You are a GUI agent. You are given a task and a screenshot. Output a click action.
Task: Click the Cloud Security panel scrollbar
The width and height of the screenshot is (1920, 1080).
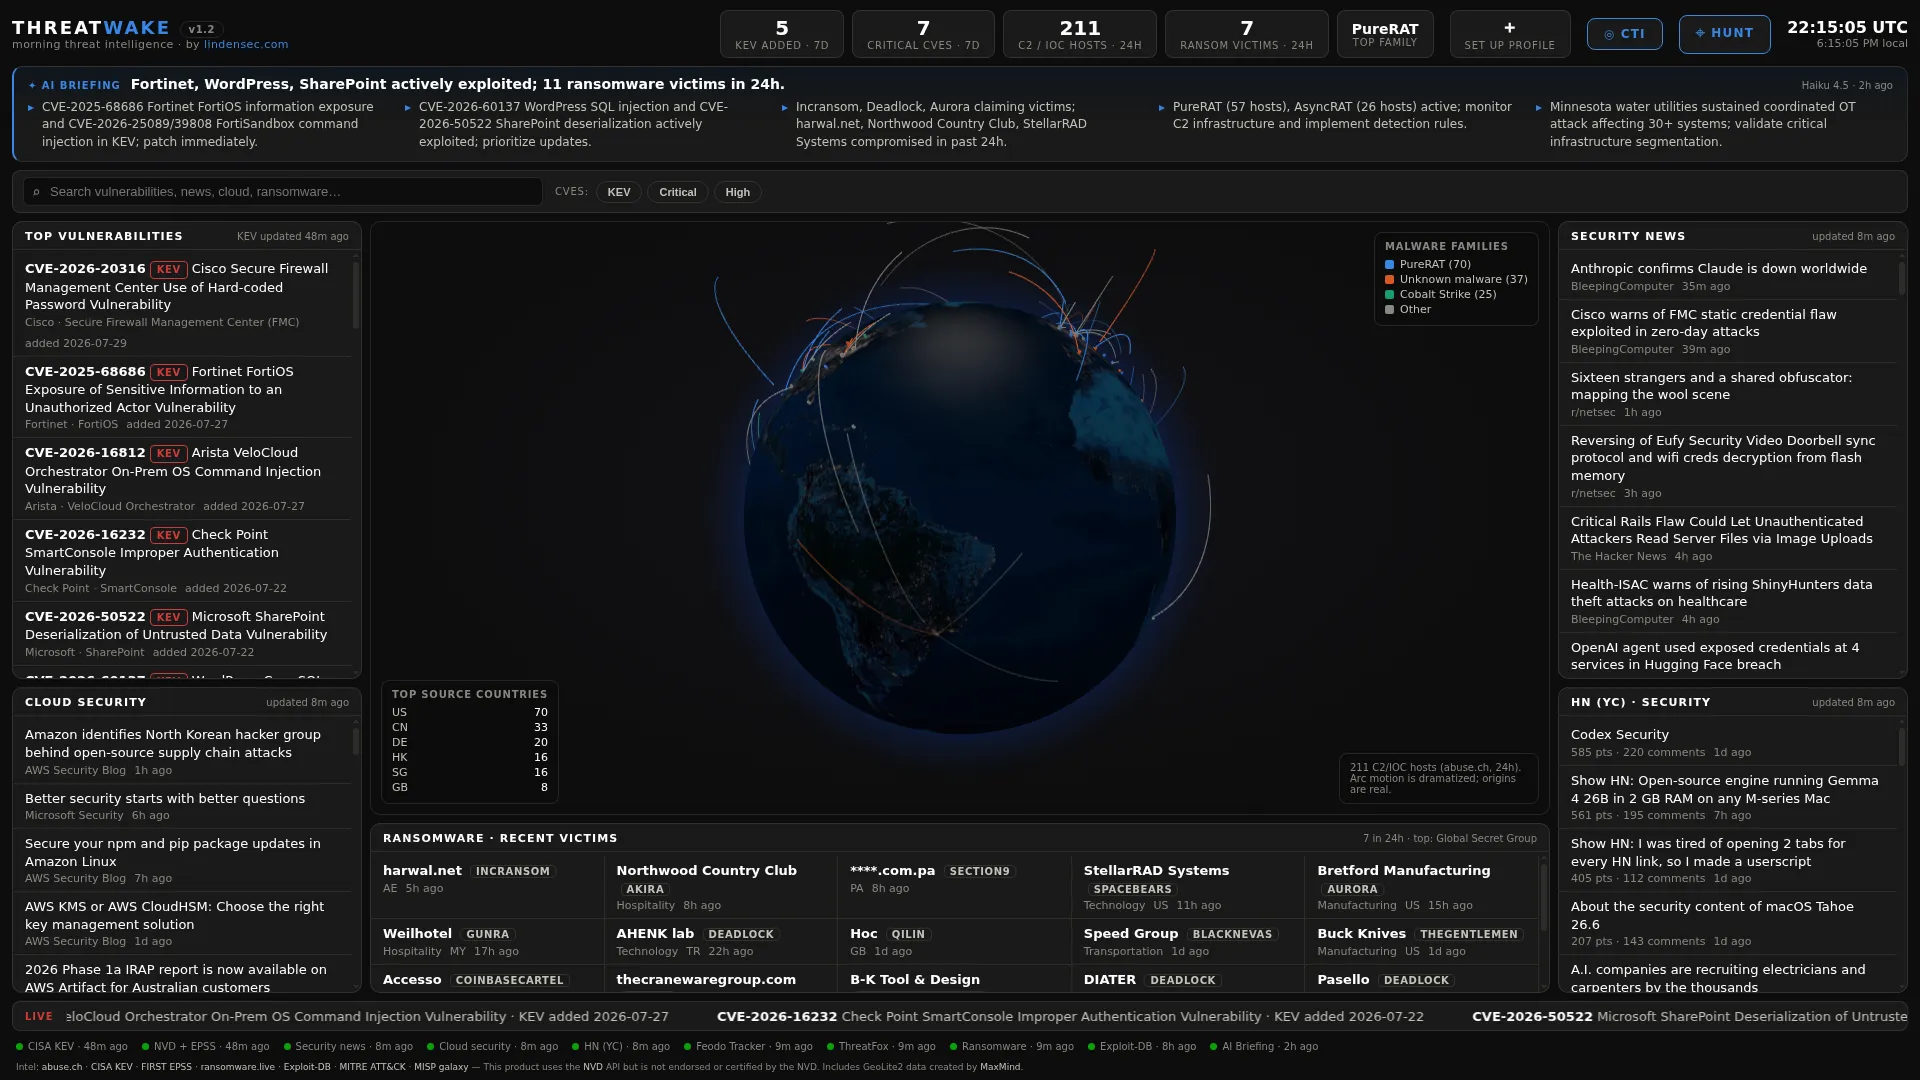pyautogui.click(x=356, y=742)
